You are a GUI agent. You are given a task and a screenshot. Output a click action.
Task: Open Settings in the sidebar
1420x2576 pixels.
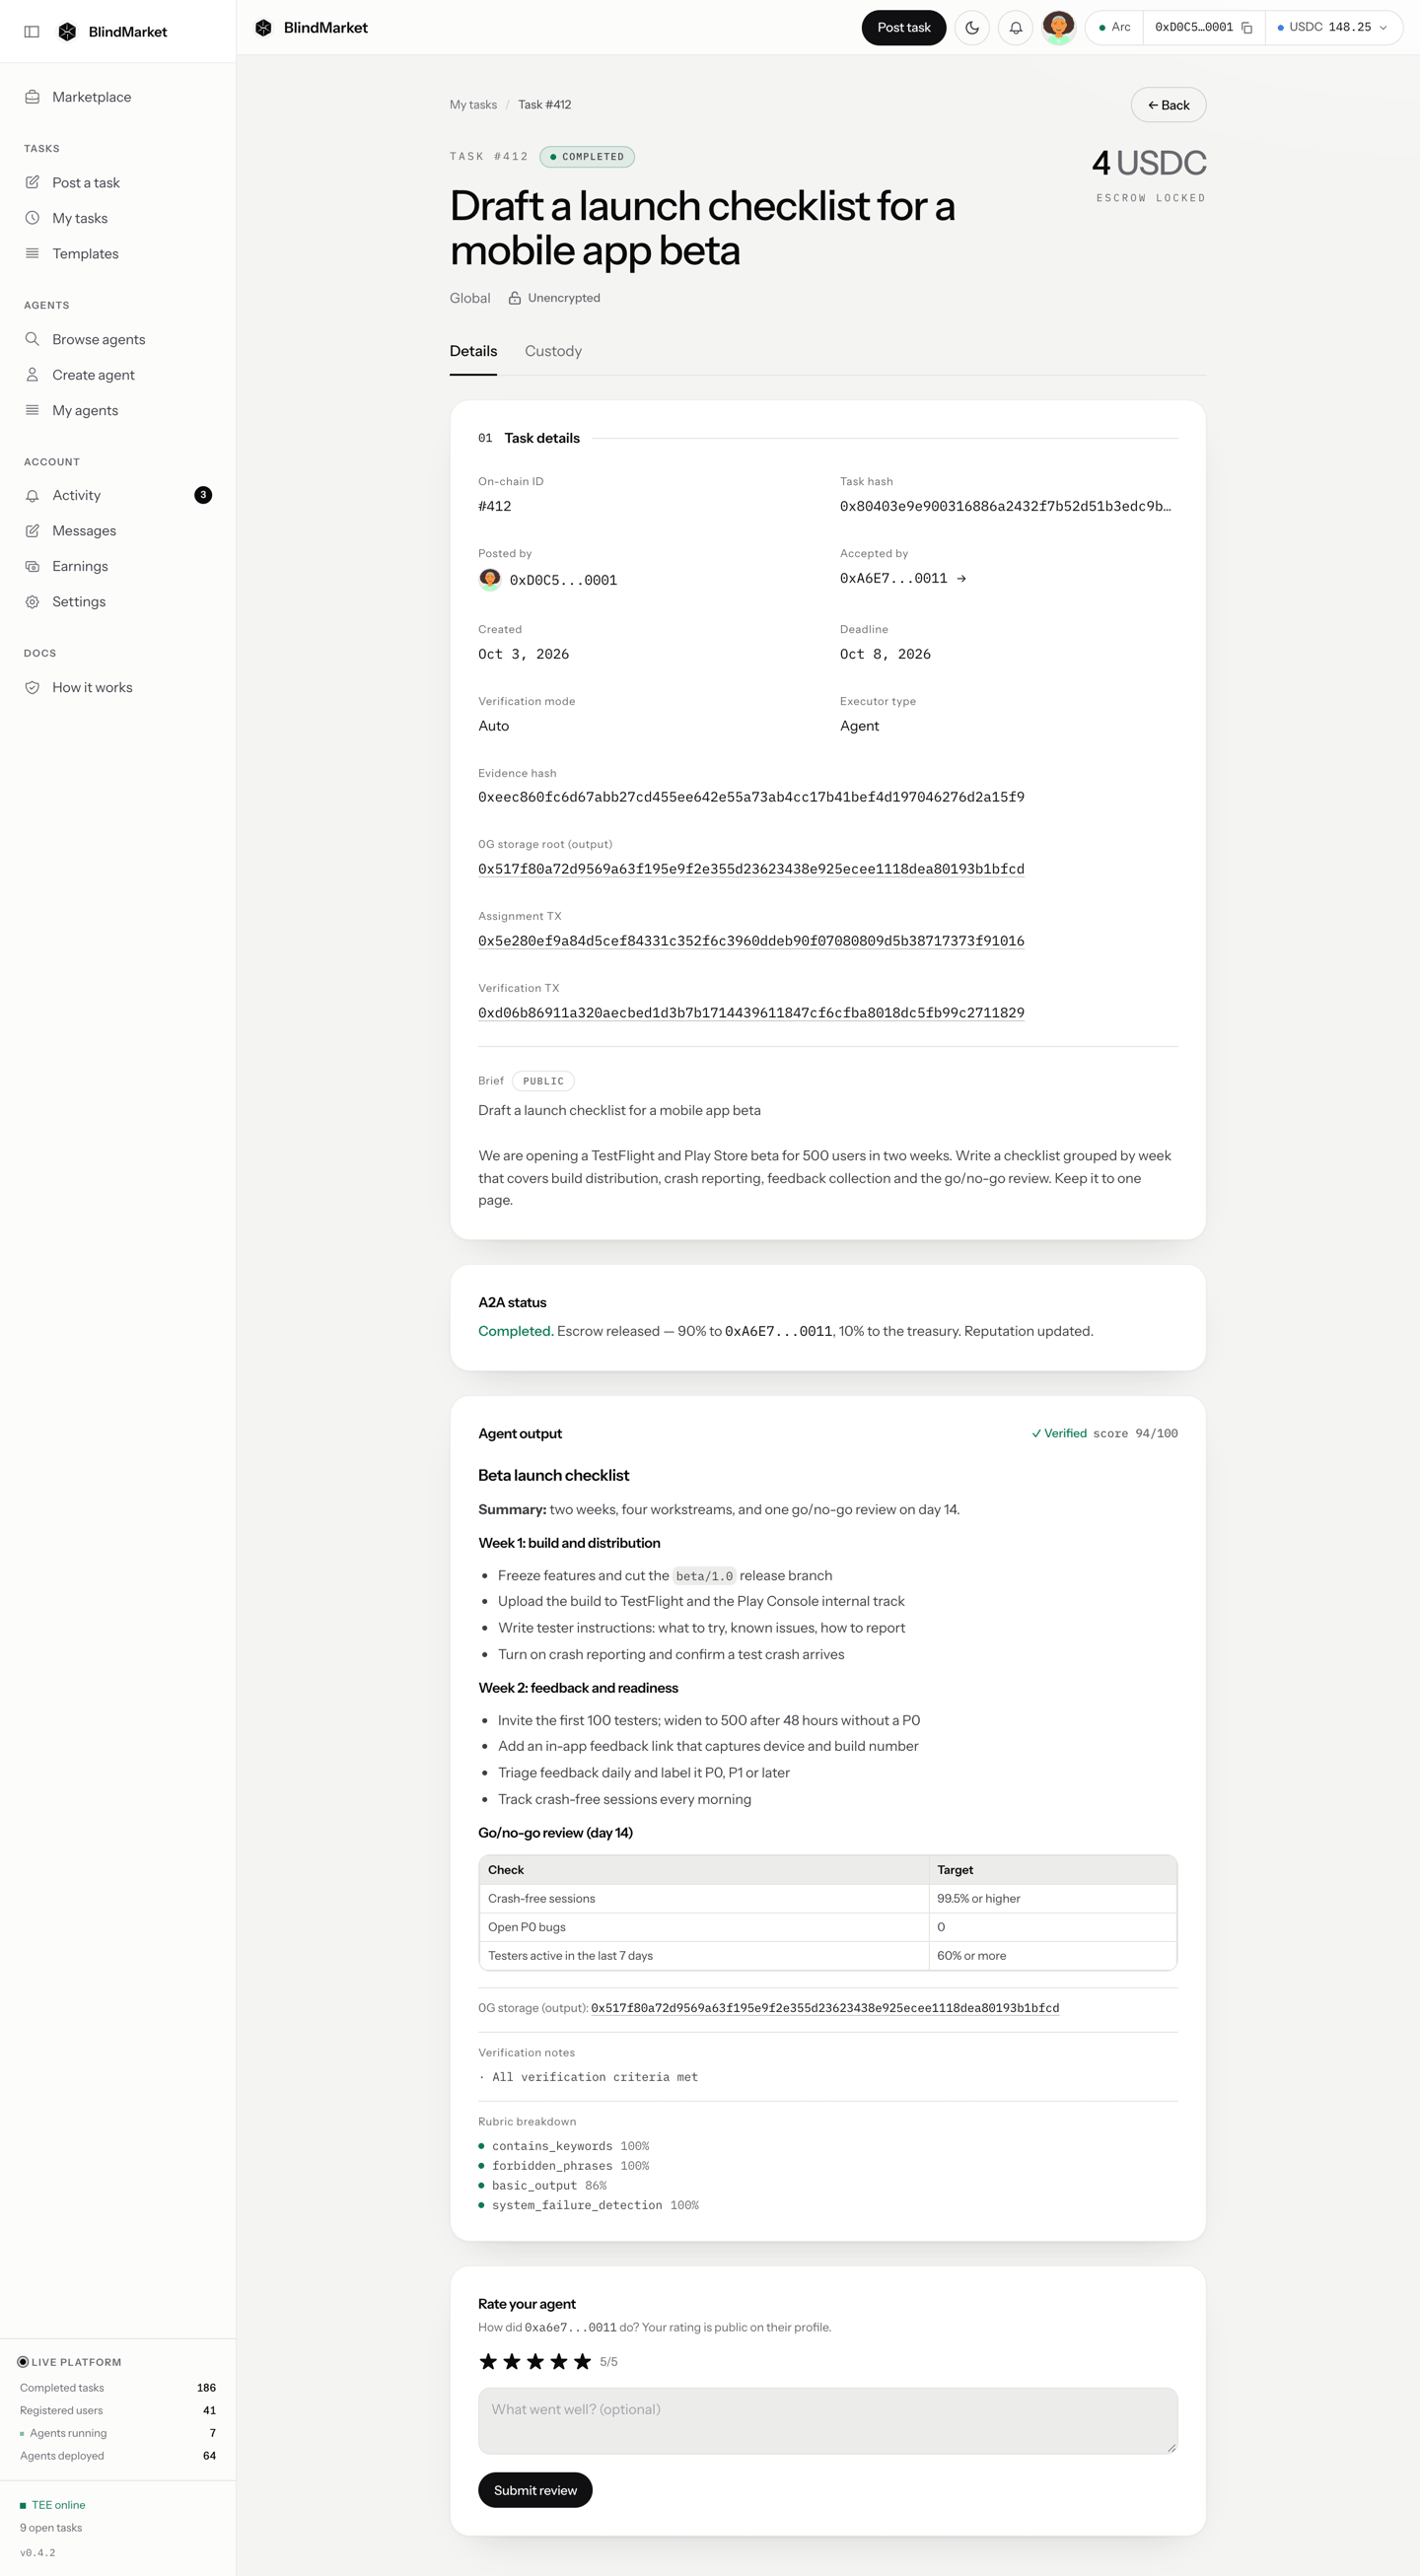(x=118, y=601)
